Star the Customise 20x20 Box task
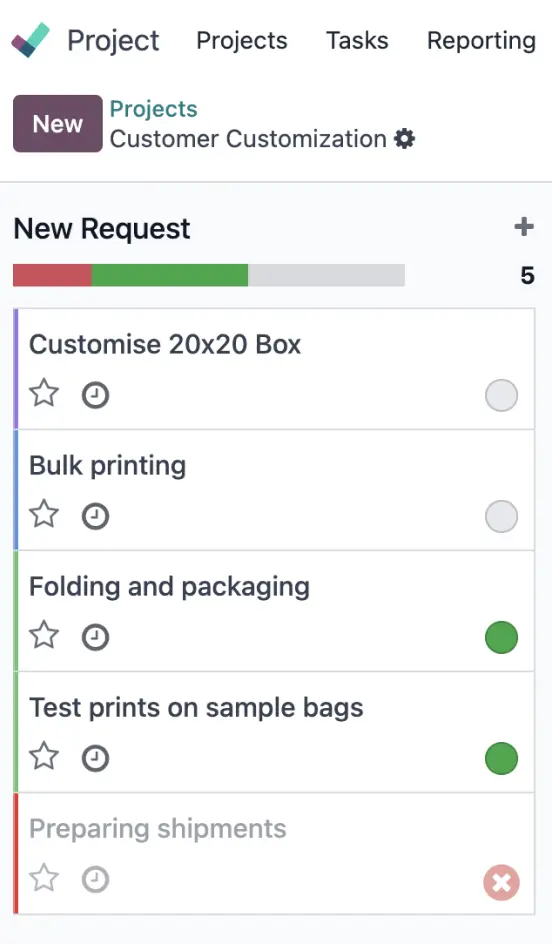Screen dimensions: 552x944 click(x=45, y=394)
